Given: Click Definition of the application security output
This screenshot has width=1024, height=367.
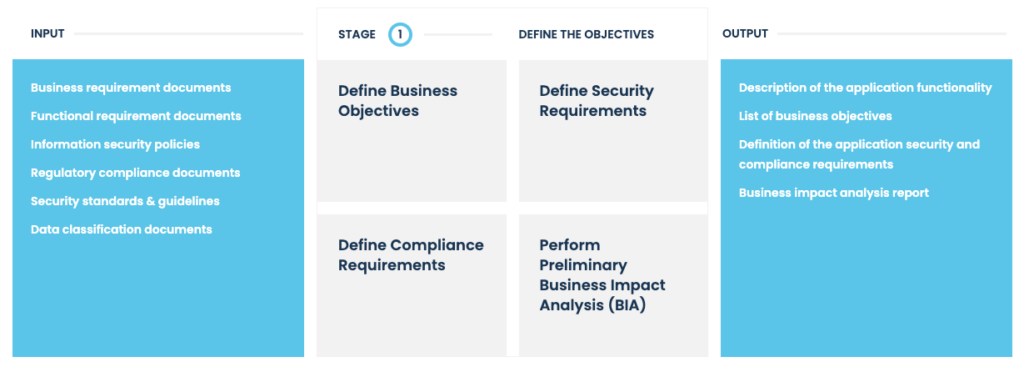Looking at the screenshot, I should (x=859, y=154).
